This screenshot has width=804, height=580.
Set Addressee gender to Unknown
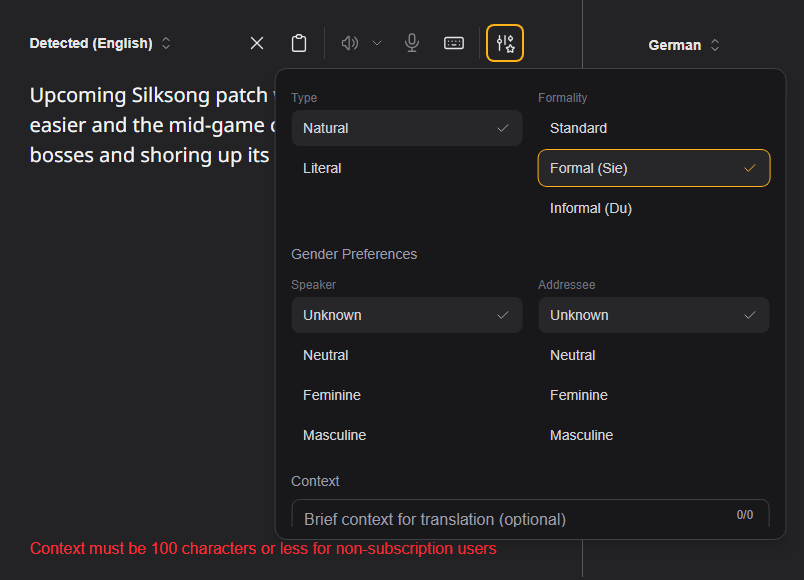[653, 315]
